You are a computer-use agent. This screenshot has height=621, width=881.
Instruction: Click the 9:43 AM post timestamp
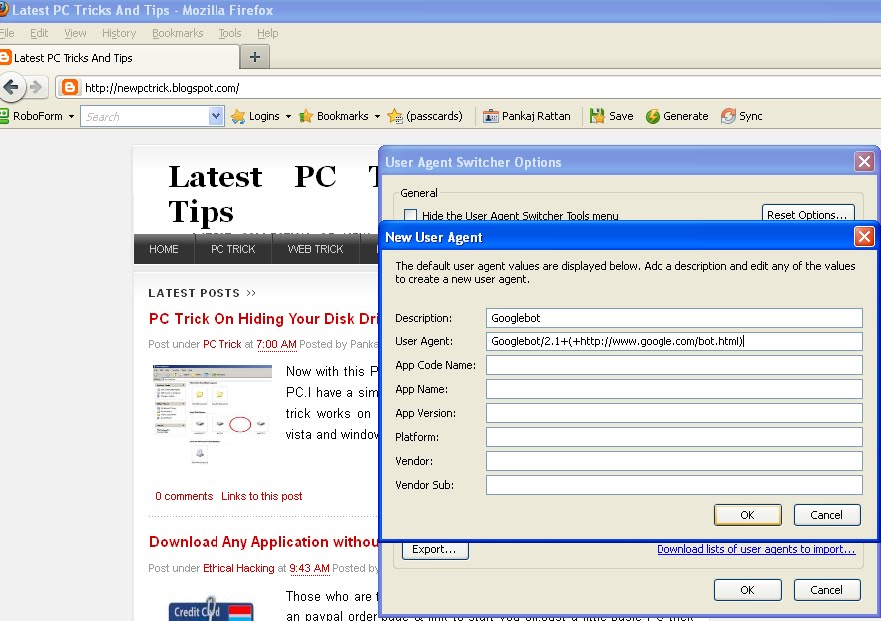point(309,568)
